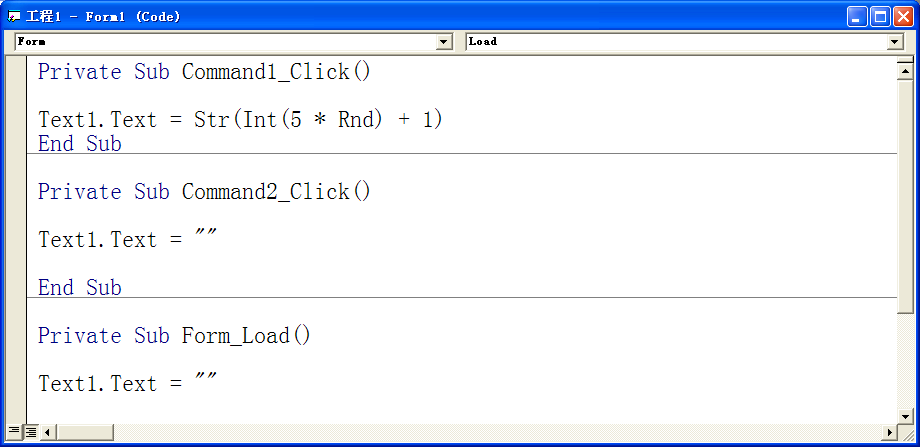
Task: Open the code window's system menu icon
Action: coord(14,16)
